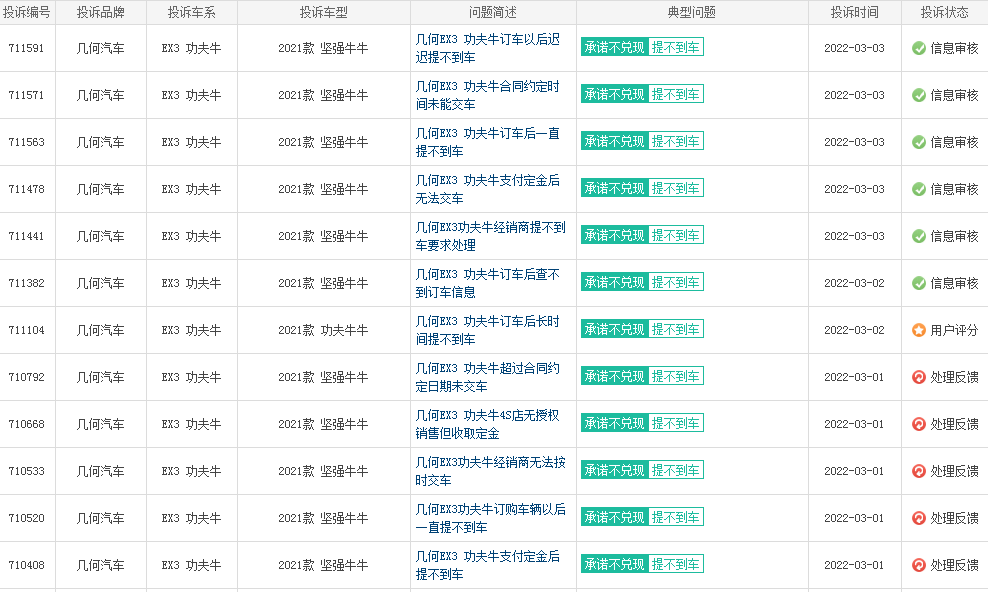Screen dimensions: 988x592
Task: Click the 投诉编号 column header
Action: point(26,13)
